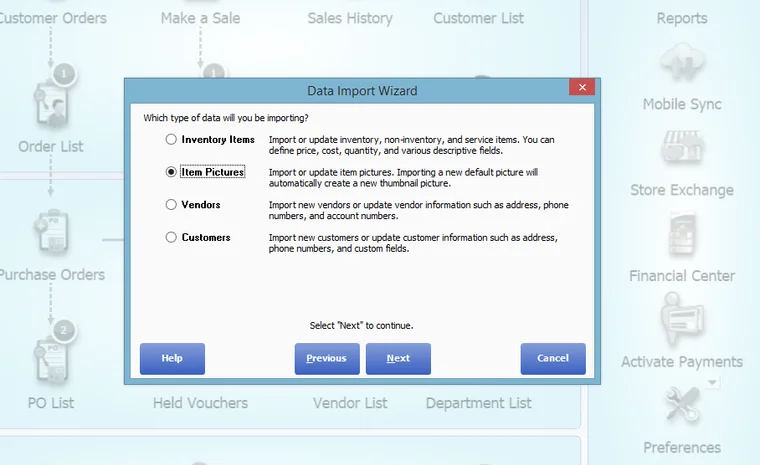Click the Customer List label
The image size is (760, 465).
coord(478,18)
